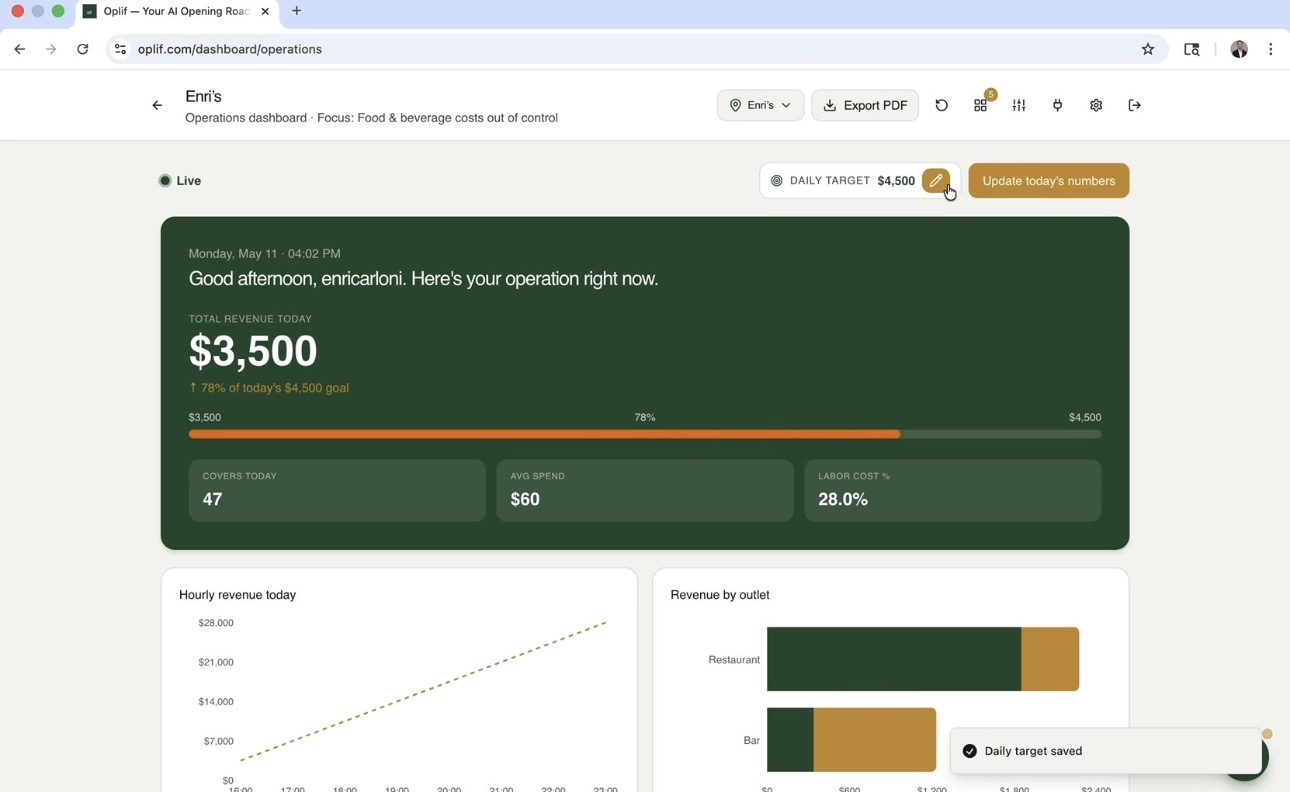This screenshot has height=792, width=1290.
Task: Click the Restaurant green bar segment
Action: point(894,659)
